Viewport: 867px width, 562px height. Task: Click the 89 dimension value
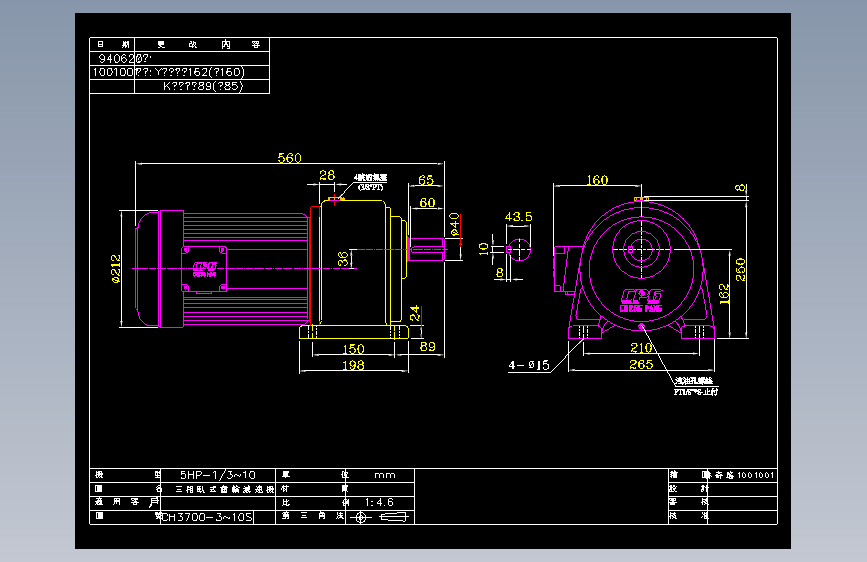[x=427, y=346]
